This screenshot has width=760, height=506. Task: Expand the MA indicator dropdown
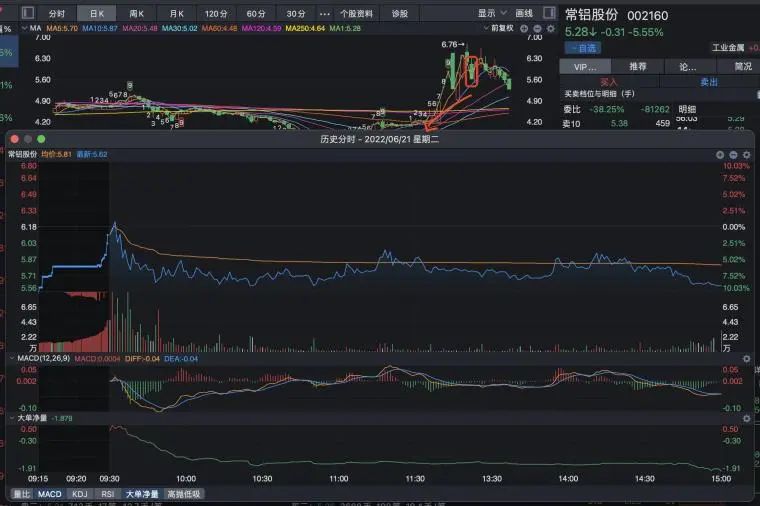25,28
